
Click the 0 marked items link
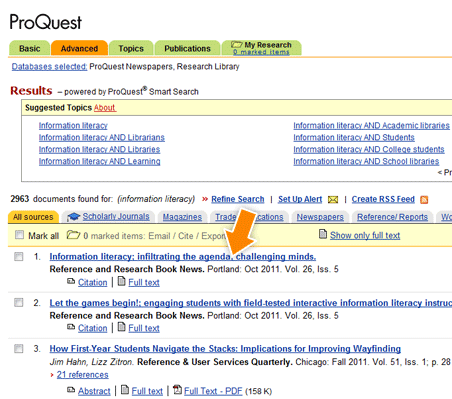pos(261,52)
